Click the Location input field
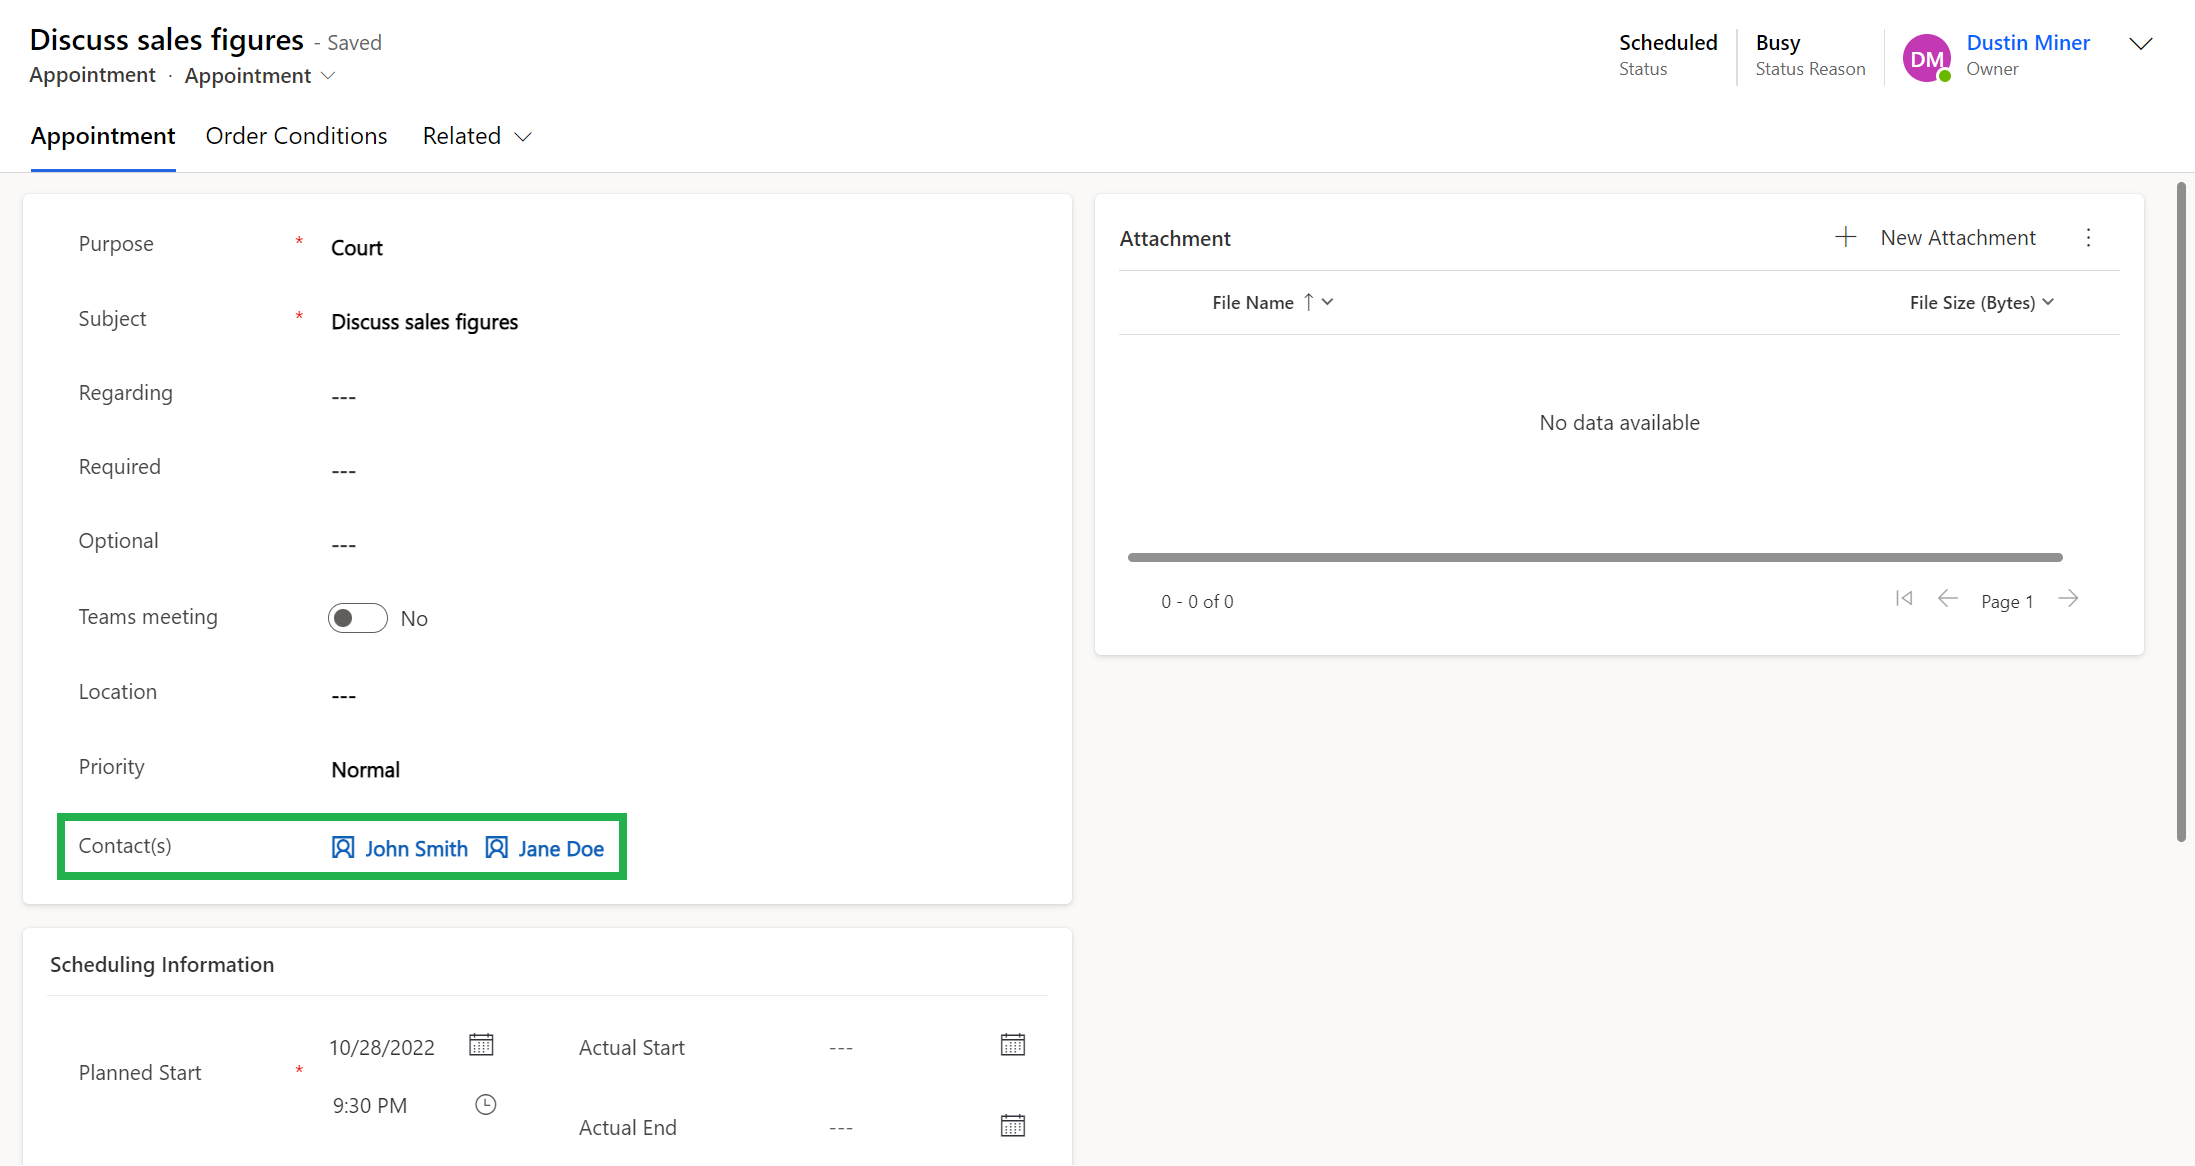This screenshot has width=2195, height=1166. [x=600, y=695]
